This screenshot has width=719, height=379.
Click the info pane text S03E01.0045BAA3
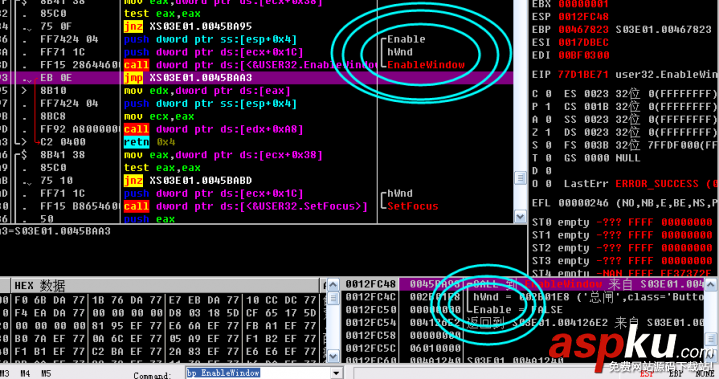click(62, 231)
